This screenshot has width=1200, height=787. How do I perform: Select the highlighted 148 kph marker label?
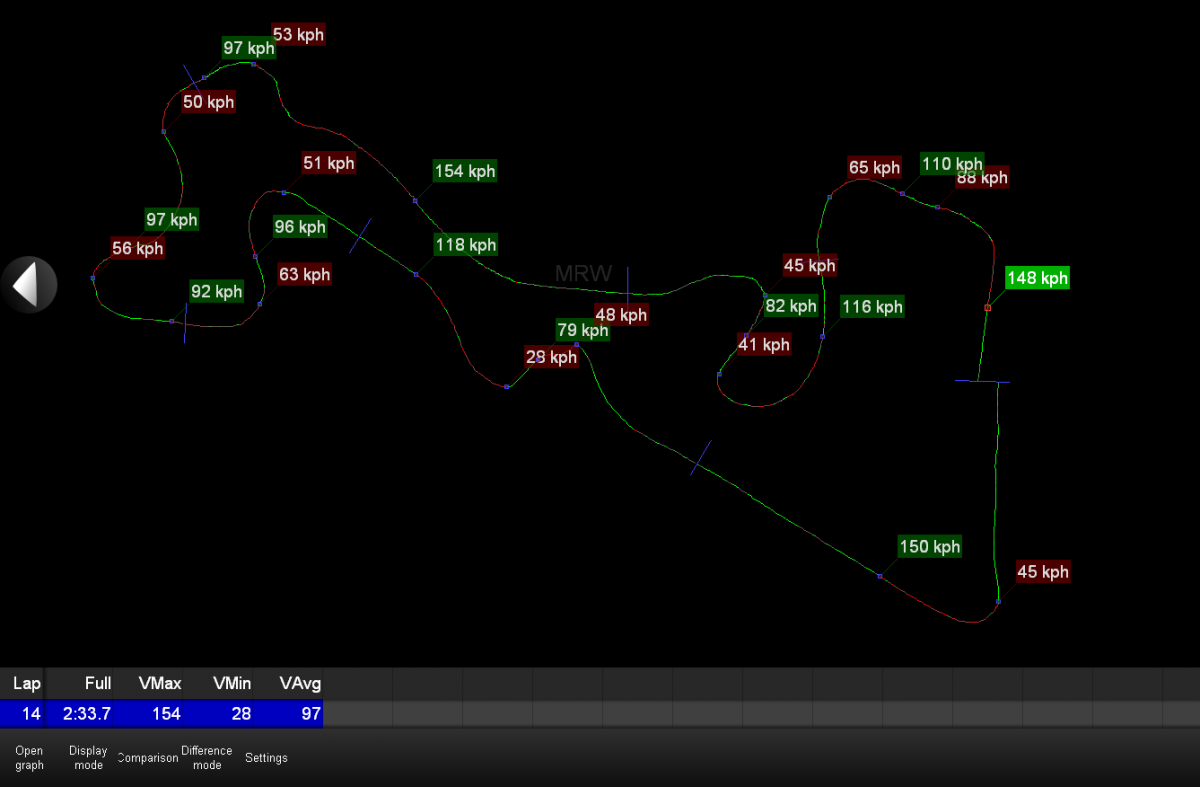[x=1037, y=278]
